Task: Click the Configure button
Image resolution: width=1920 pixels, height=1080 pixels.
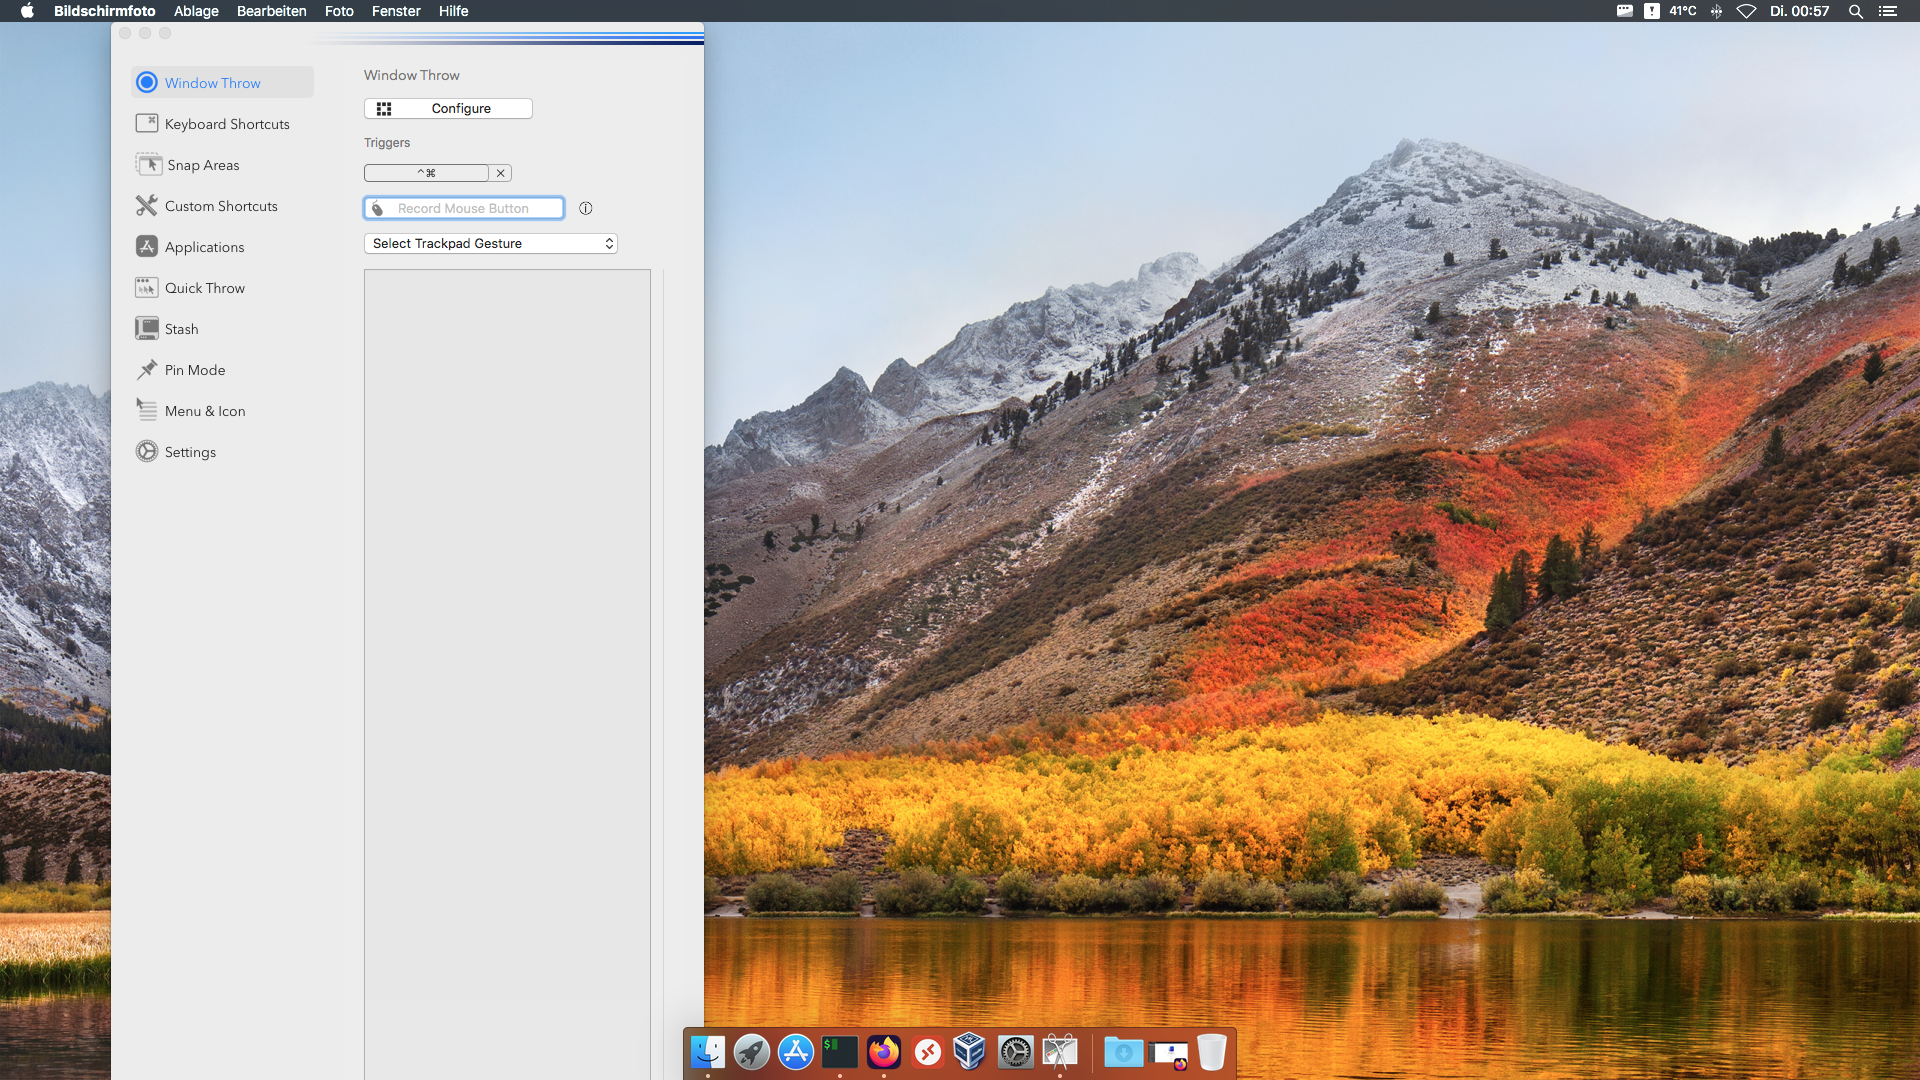Action: point(448,108)
